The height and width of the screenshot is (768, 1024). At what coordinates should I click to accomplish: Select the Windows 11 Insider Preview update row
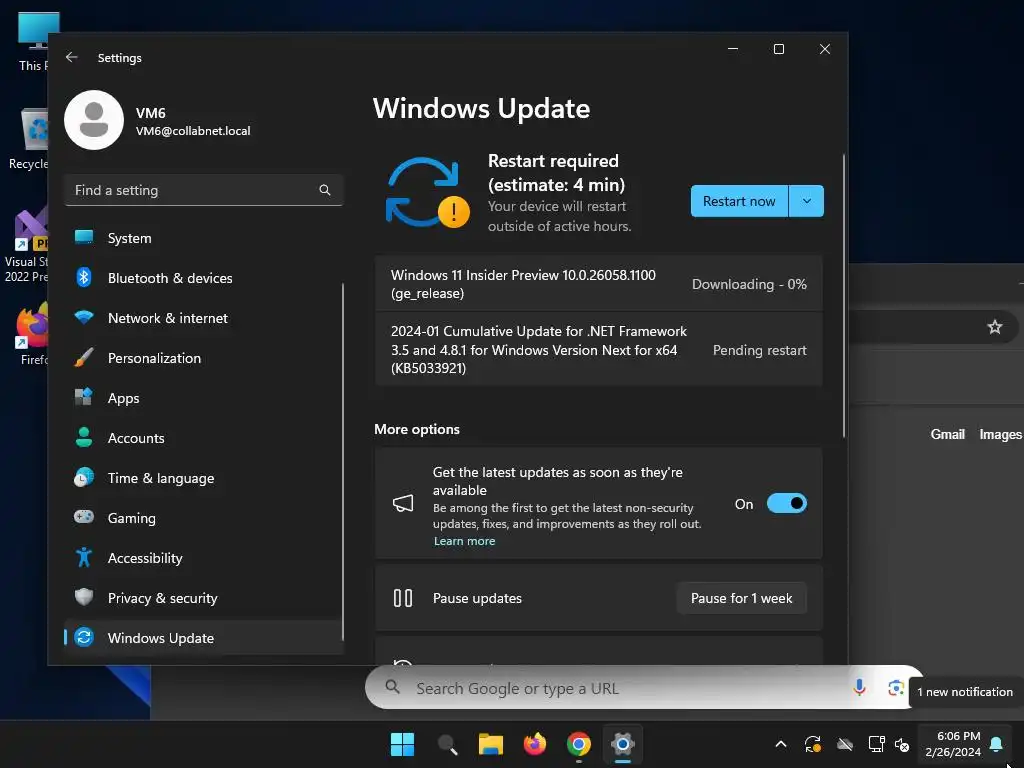(599, 284)
